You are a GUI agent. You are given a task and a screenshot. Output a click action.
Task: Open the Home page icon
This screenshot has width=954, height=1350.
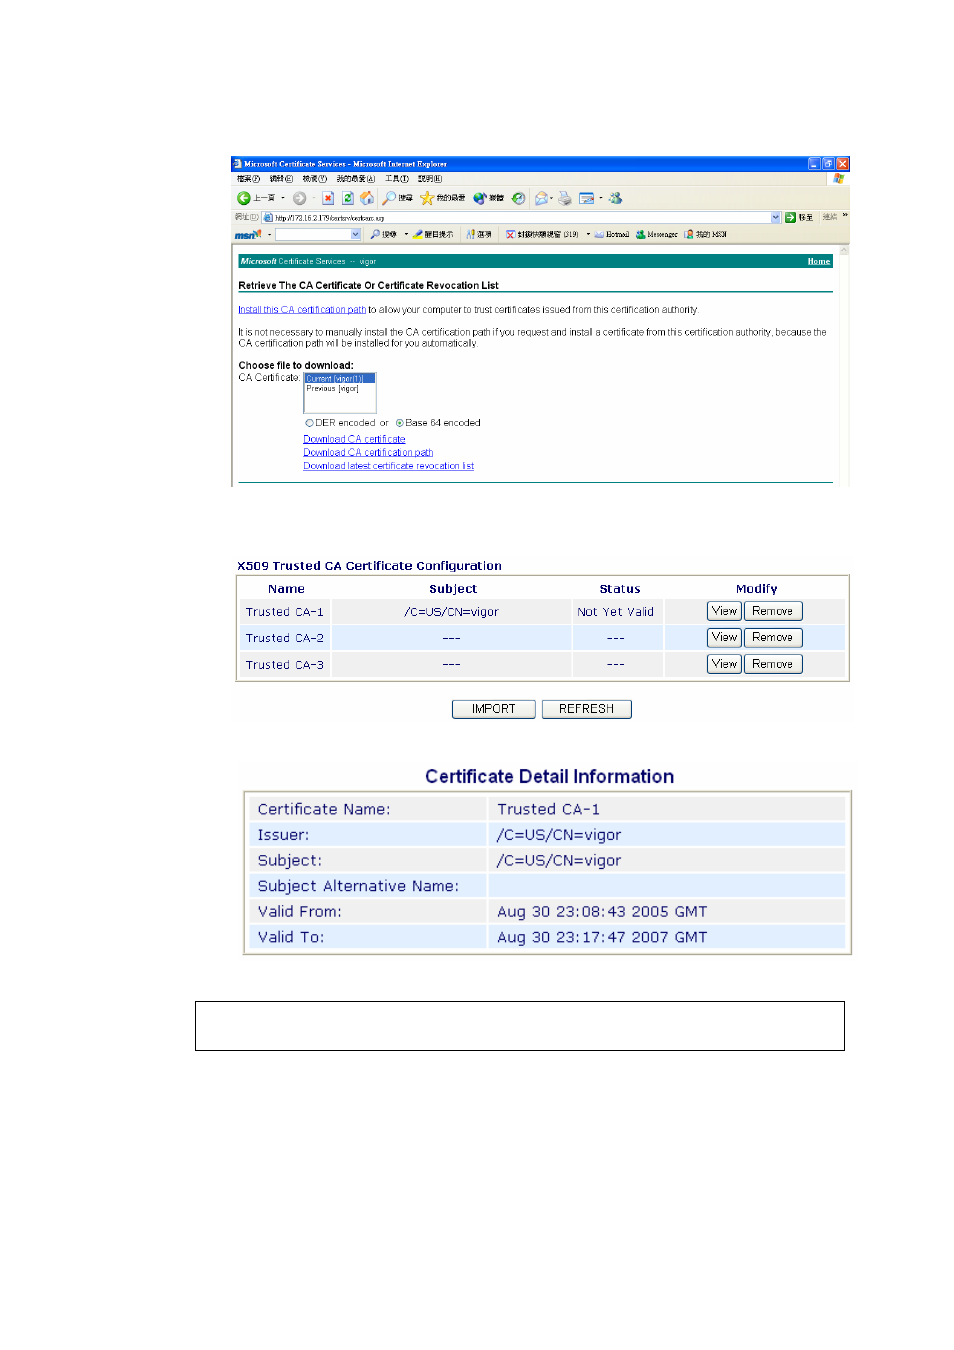click(367, 198)
